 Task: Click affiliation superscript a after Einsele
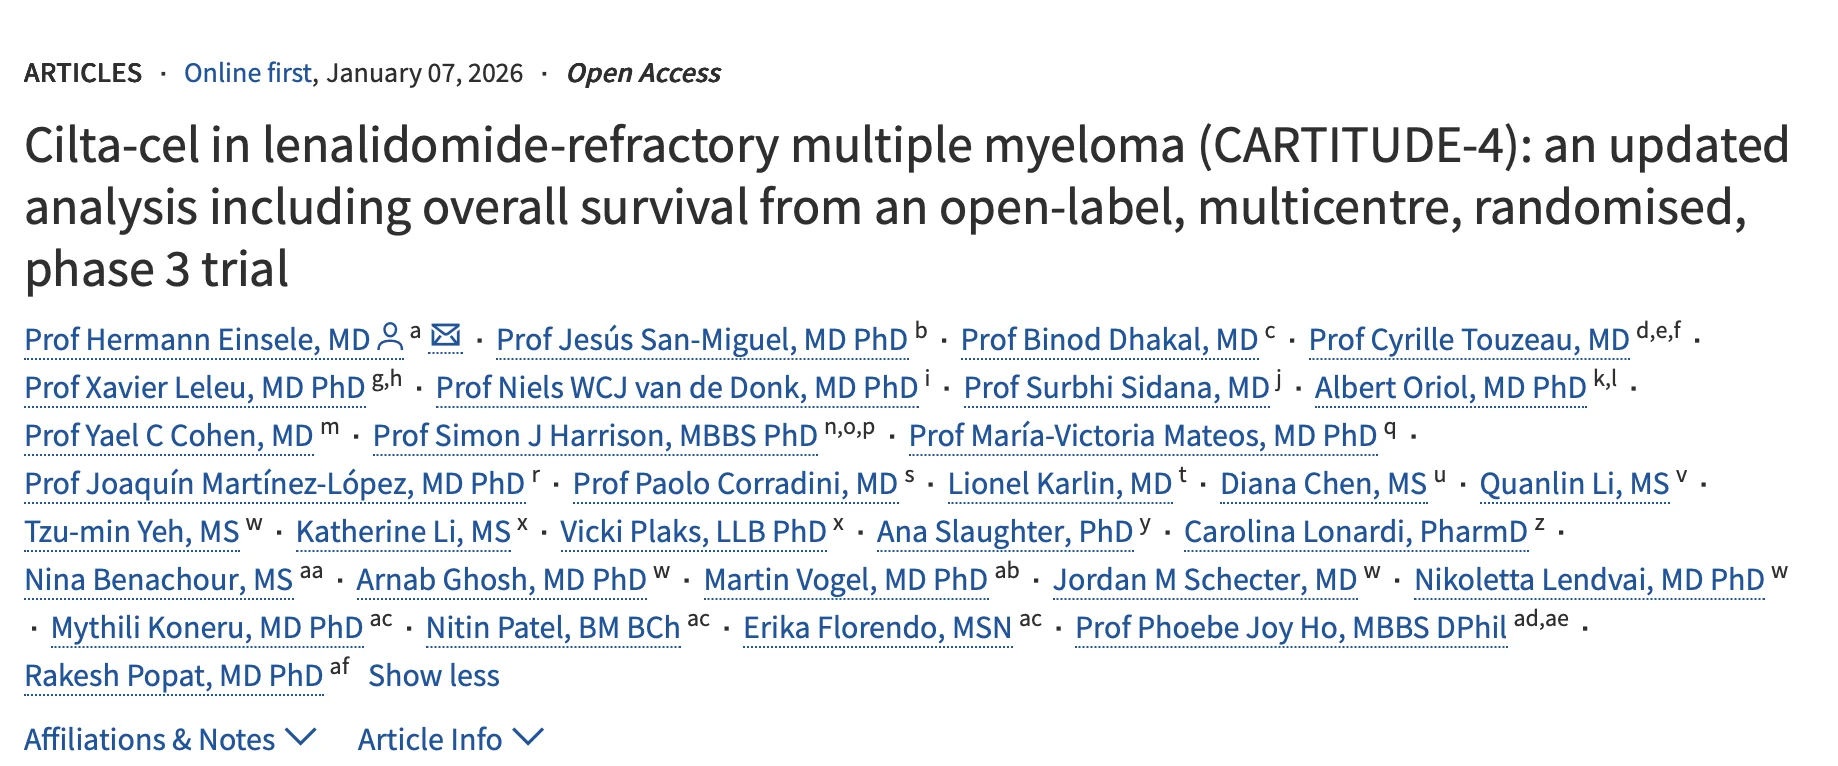(416, 330)
